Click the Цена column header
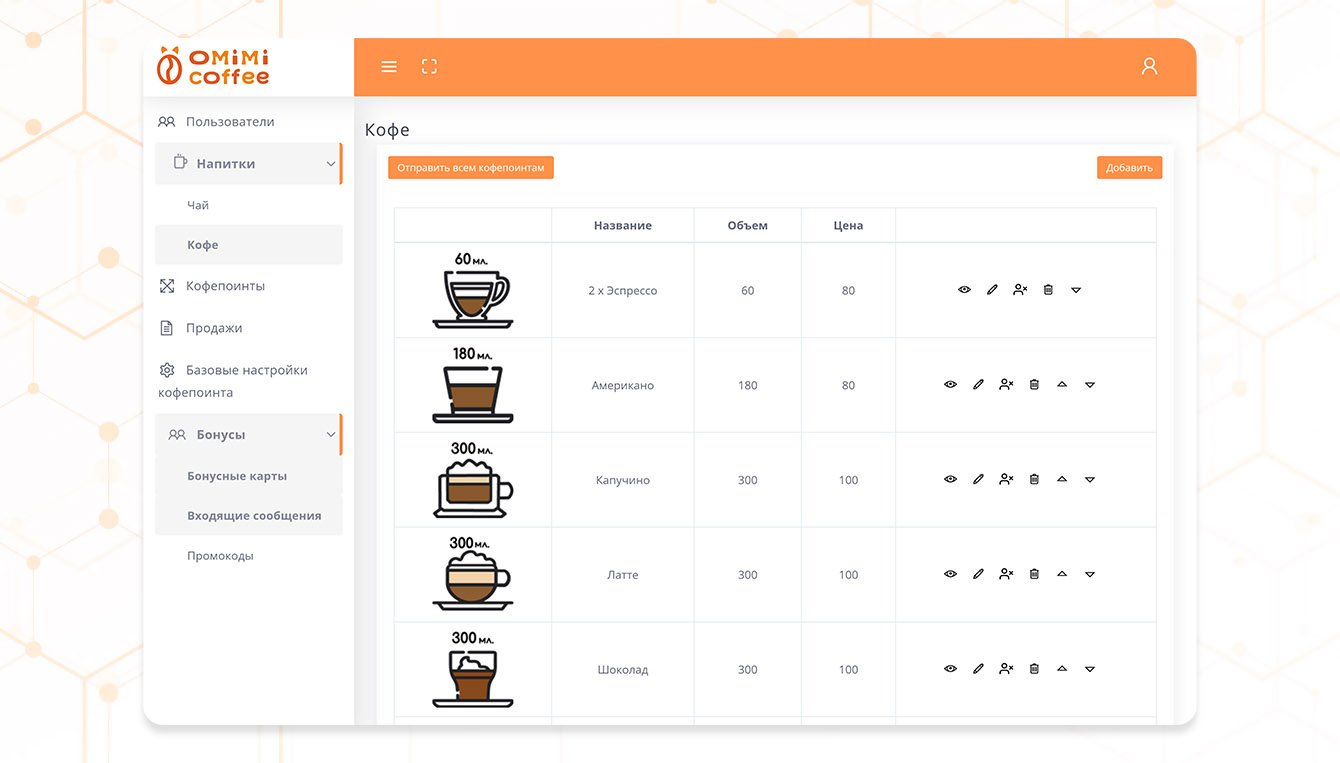Screen dimensions: 1340x763 click(x=848, y=226)
